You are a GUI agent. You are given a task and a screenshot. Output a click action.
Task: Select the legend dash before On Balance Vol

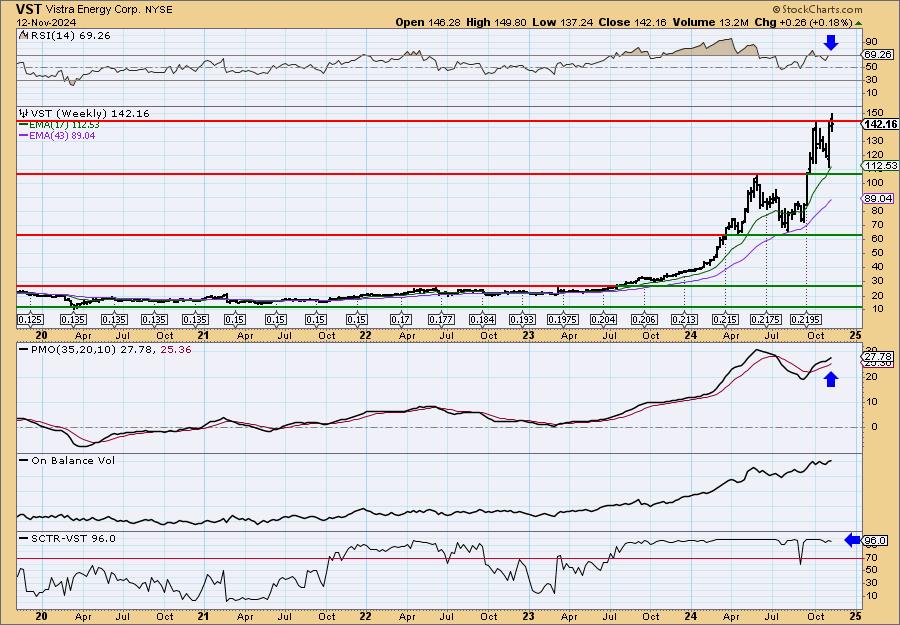tap(24, 460)
